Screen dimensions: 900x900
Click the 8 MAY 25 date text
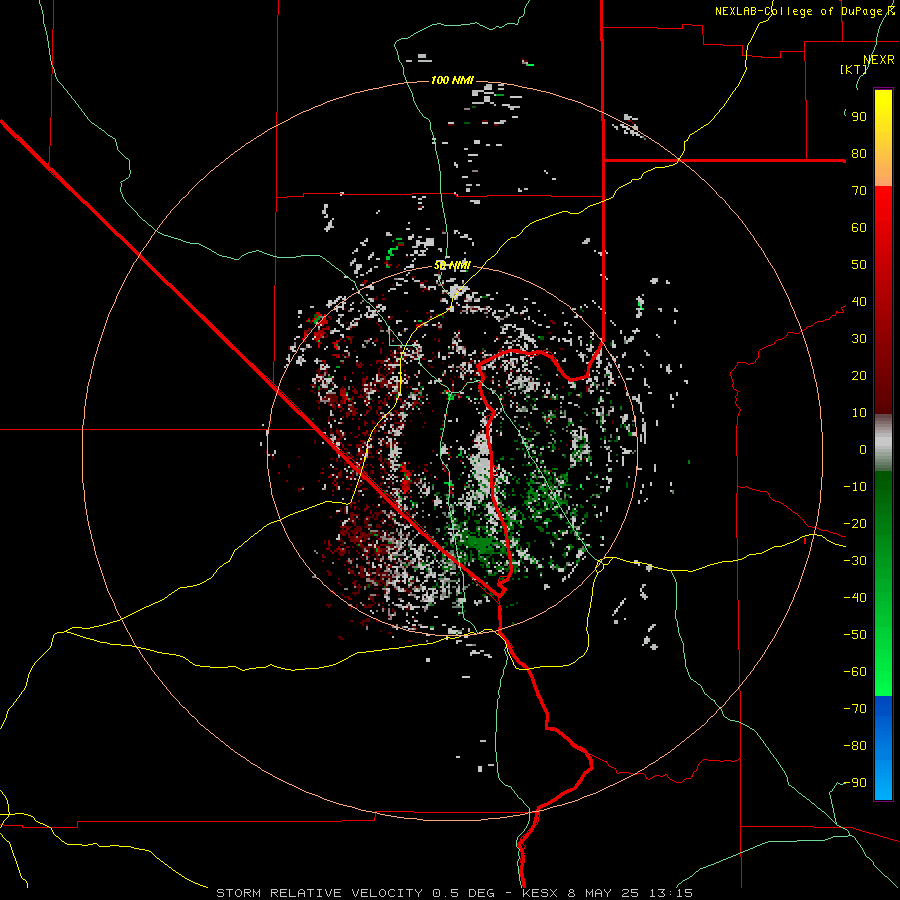[603, 893]
